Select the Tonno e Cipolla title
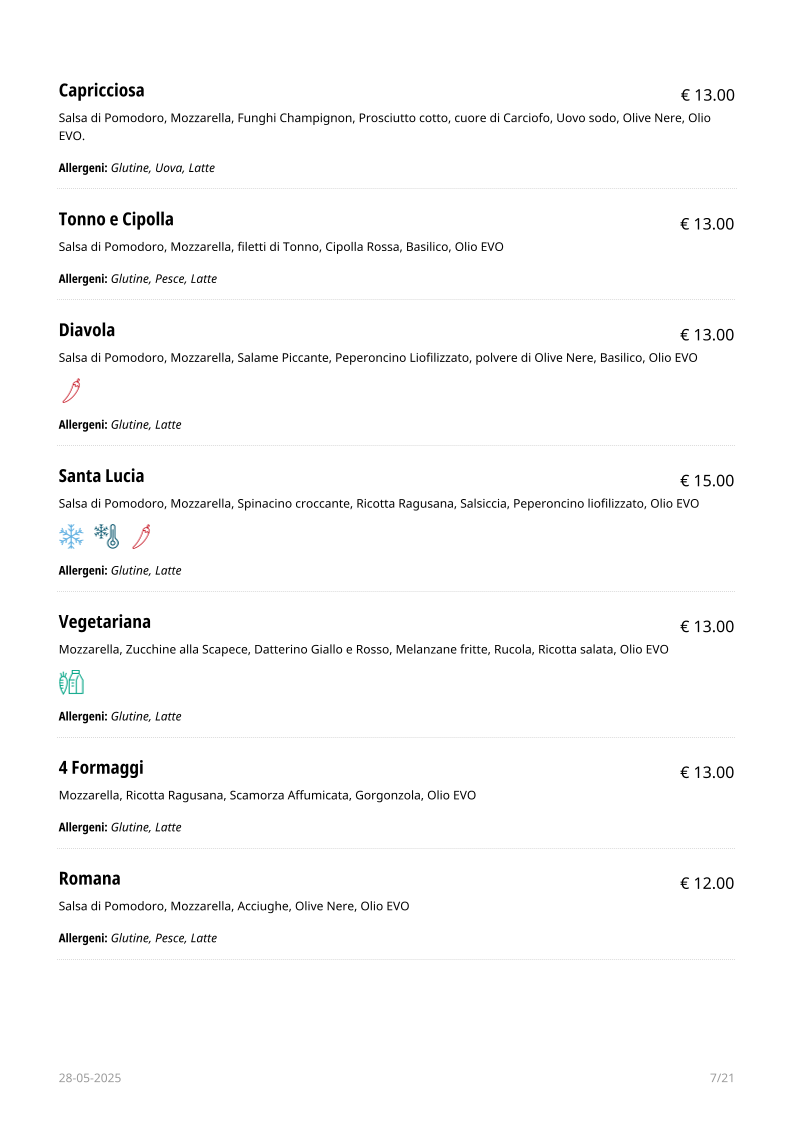The height and width of the screenshot is (1122, 793). 116,220
